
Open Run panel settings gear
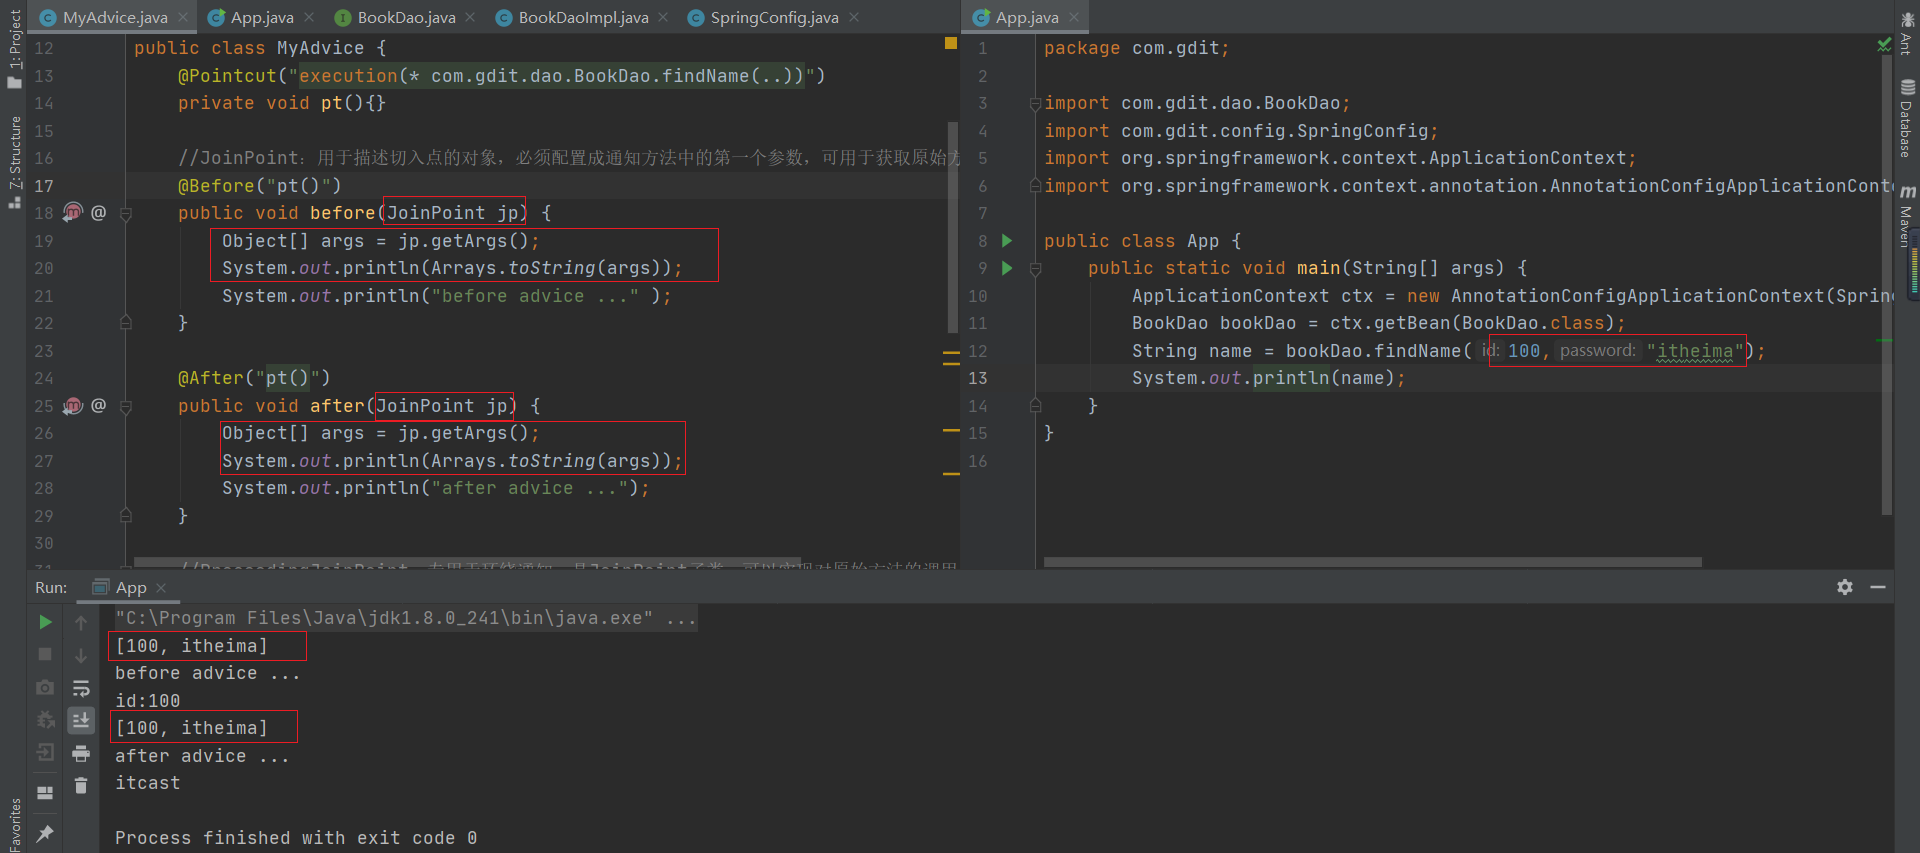click(1845, 587)
